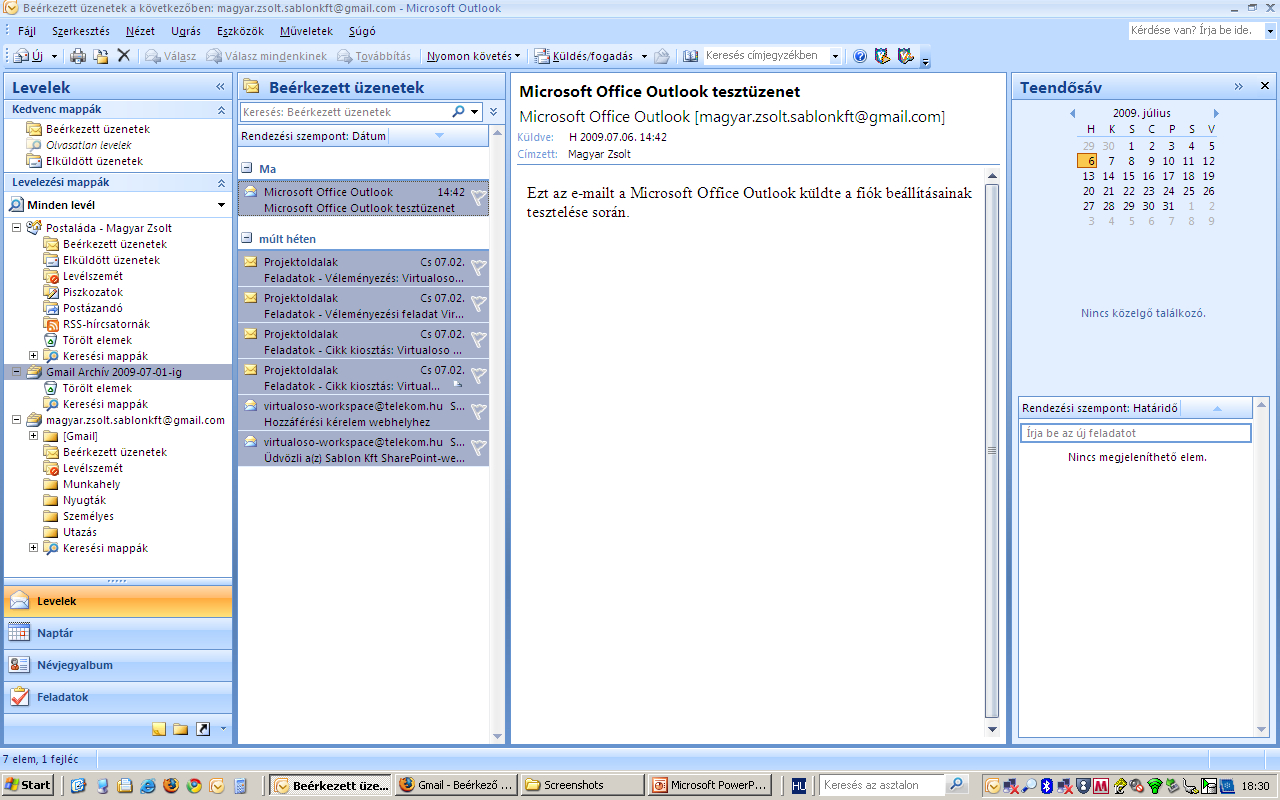Image resolution: width=1280 pixels, height=800 pixels.
Task: Select July 15 in the calendar
Action: tap(1129, 176)
